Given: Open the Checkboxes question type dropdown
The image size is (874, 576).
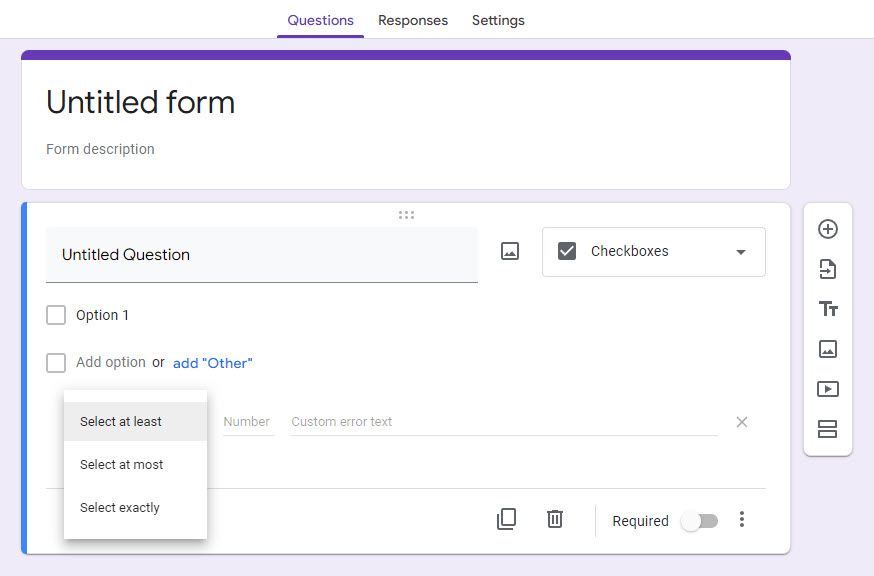Looking at the screenshot, I should pos(653,251).
